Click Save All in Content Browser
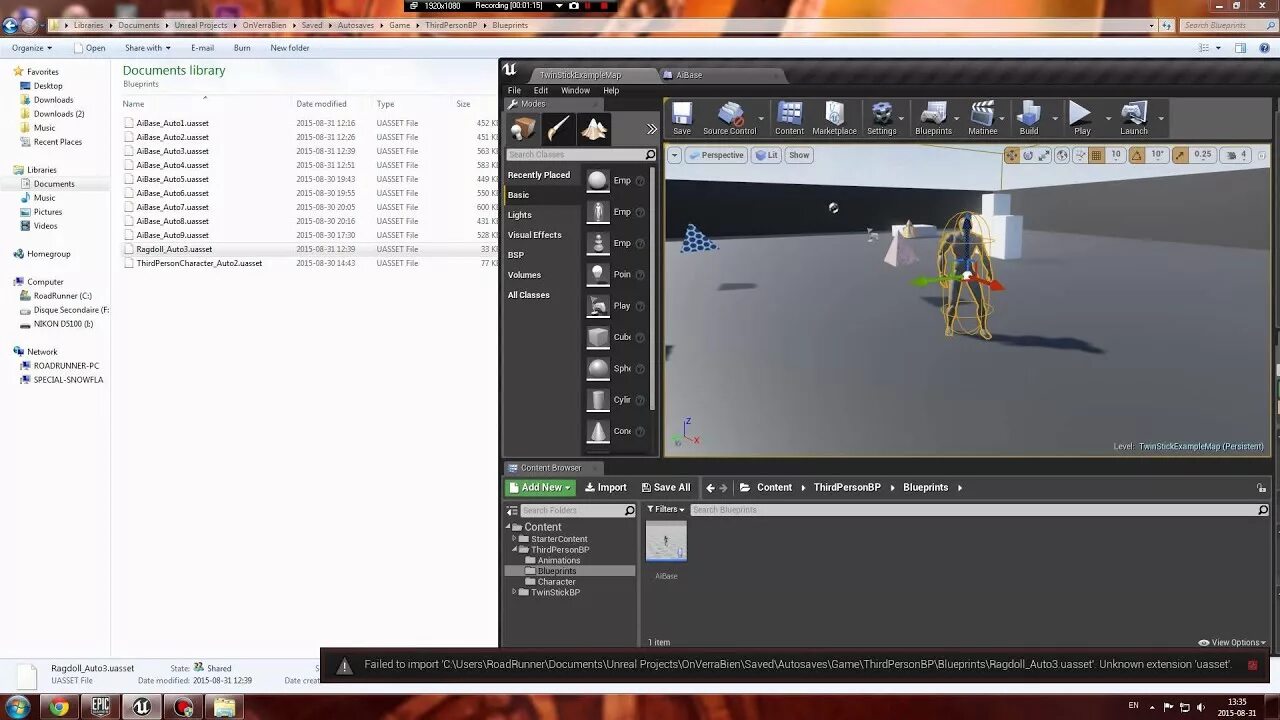Image resolution: width=1280 pixels, height=720 pixels. coord(665,488)
